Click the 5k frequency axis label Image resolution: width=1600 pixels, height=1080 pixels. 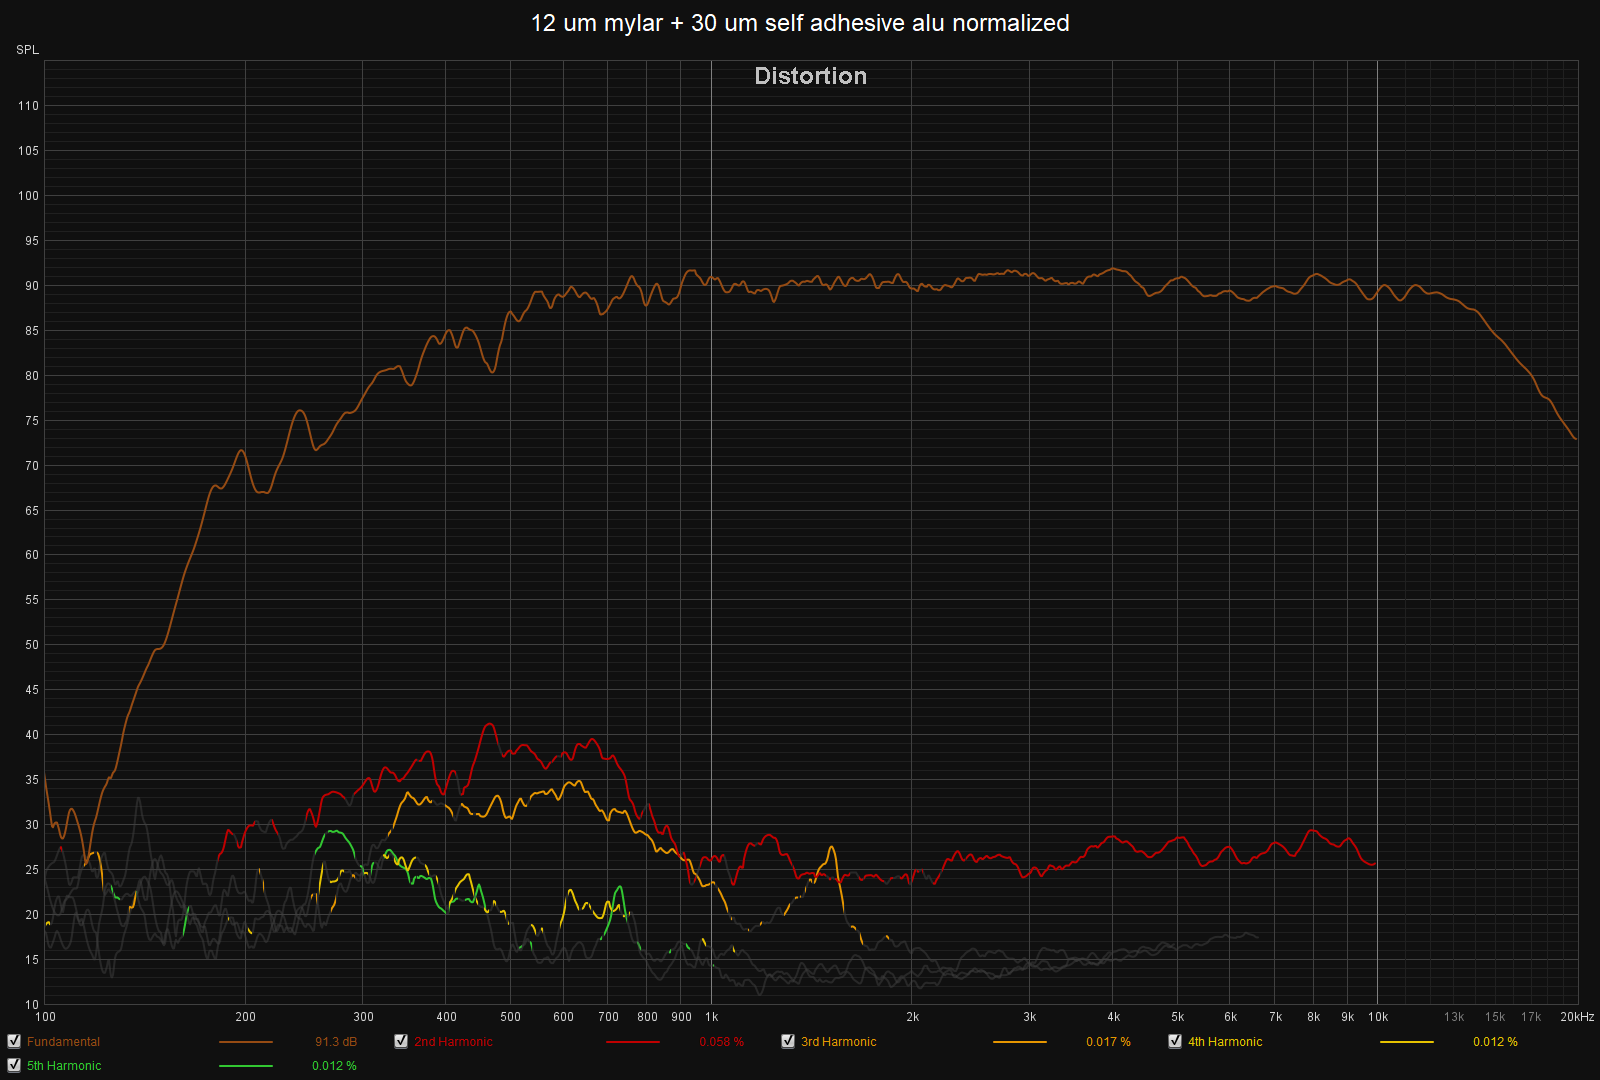coord(1177,1017)
